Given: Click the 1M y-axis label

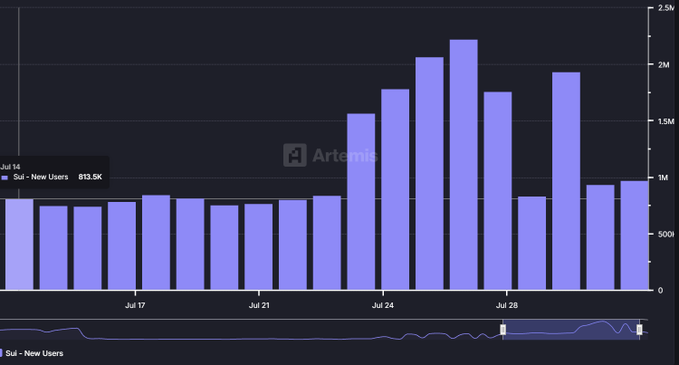Looking at the screenshot, I should (663, 178).
